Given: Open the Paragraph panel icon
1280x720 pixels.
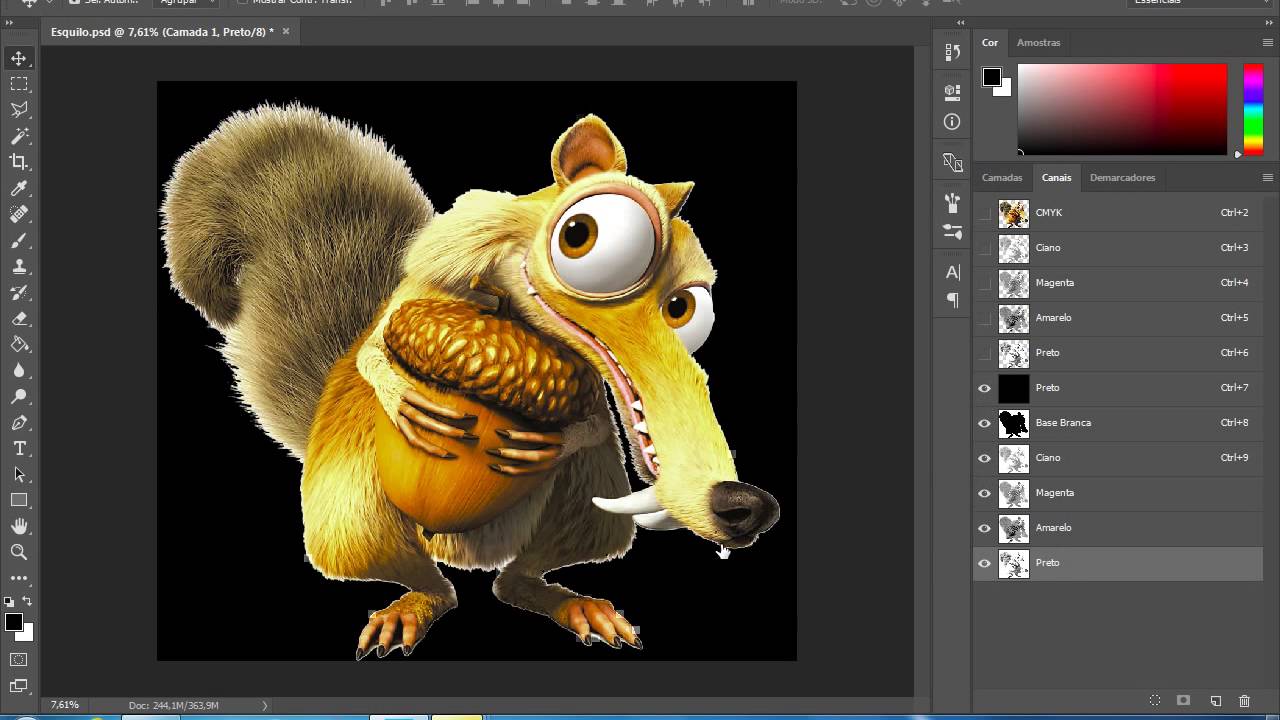Looking at the screenshot, I should (x=952, y=300).
